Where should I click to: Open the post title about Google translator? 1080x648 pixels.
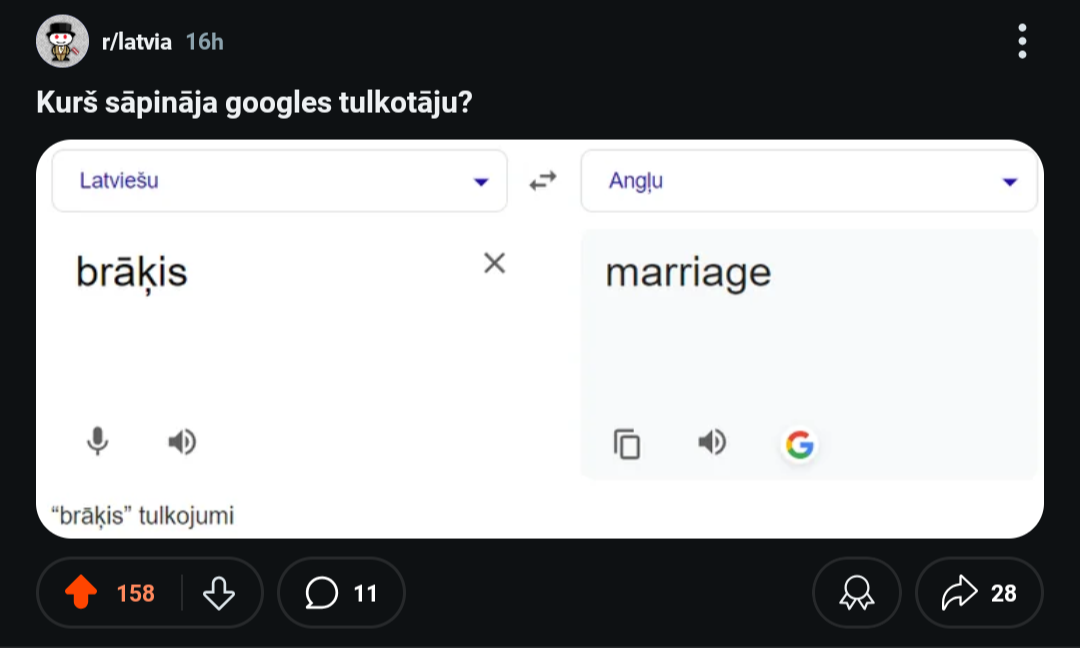(254, 102)
